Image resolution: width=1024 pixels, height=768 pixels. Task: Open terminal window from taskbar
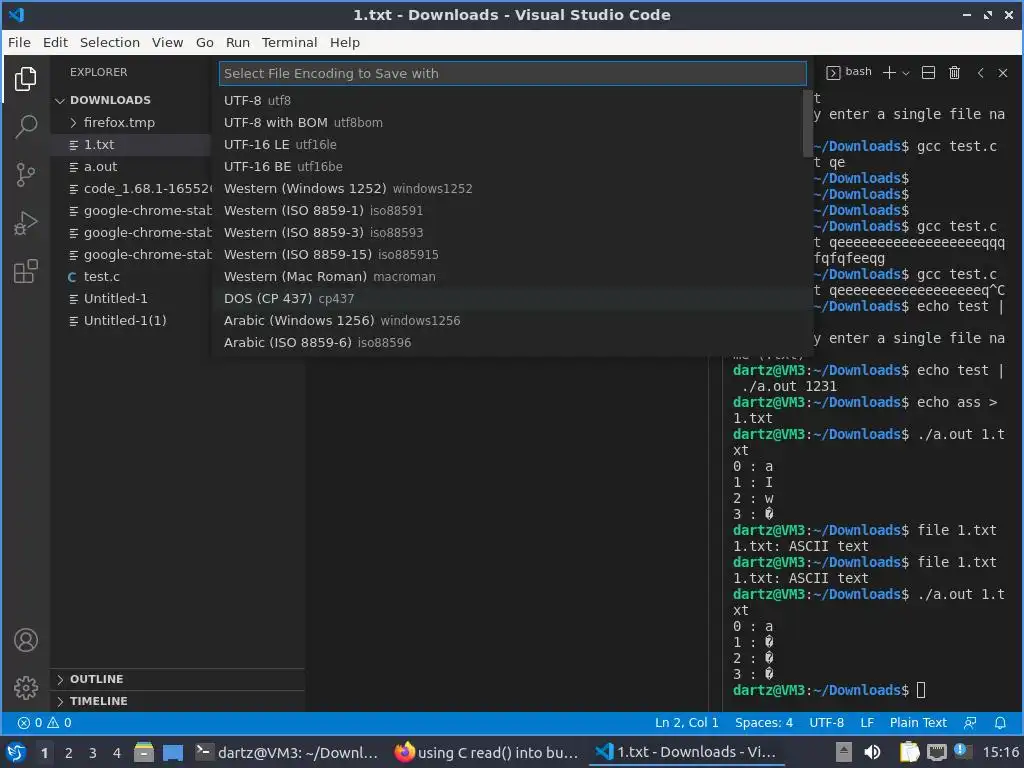click(287, 753)
